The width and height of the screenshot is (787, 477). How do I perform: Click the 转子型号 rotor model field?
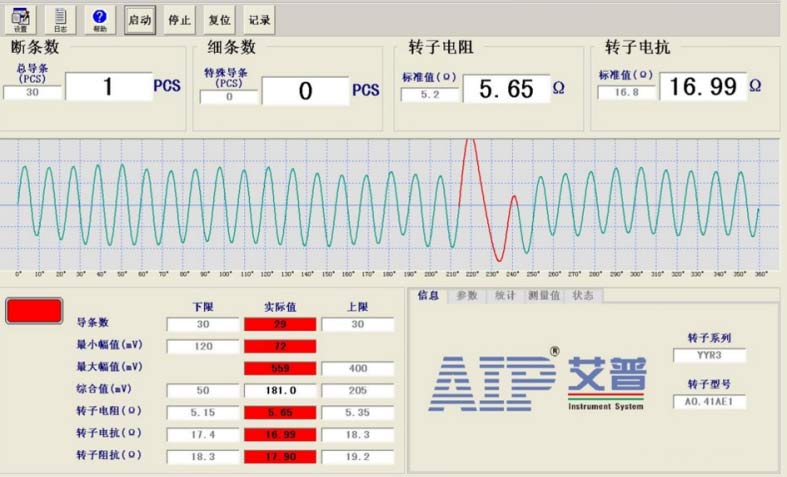tap(709, 401)
